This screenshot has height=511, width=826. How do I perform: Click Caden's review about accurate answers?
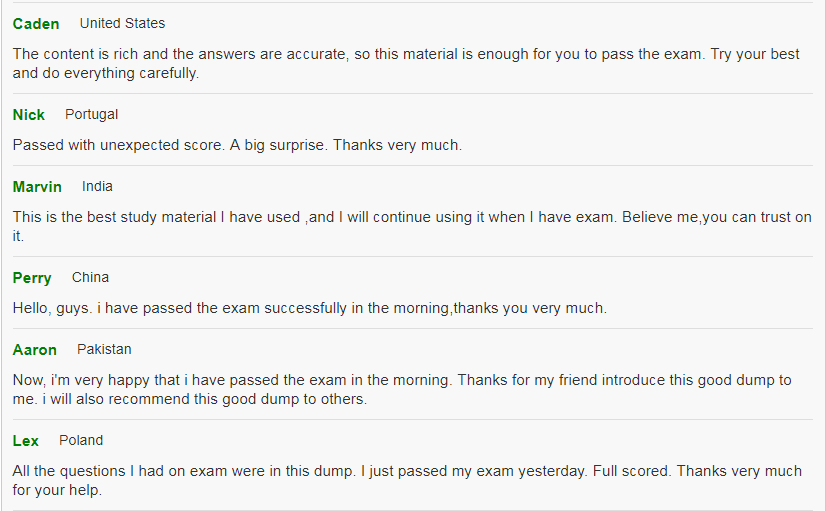pos(406,63)
